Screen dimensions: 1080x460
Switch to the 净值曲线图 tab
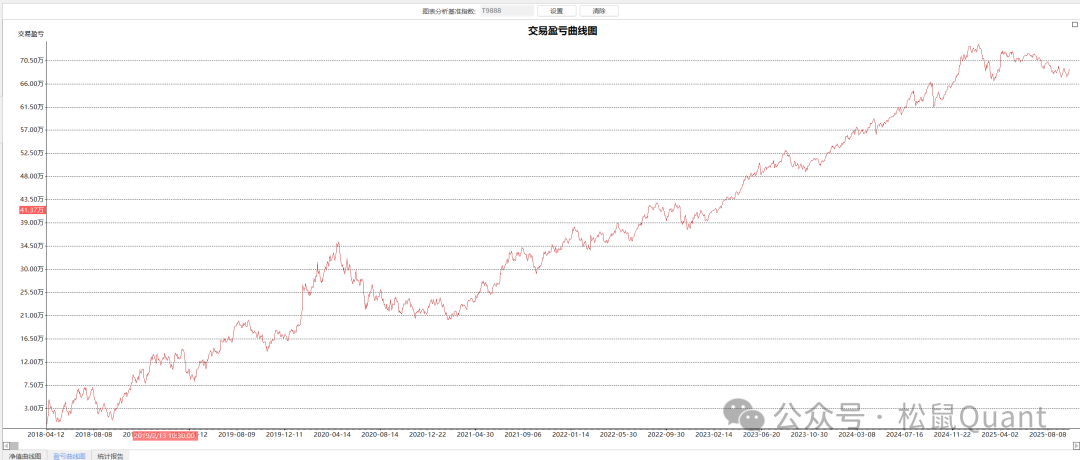(25, 455)
